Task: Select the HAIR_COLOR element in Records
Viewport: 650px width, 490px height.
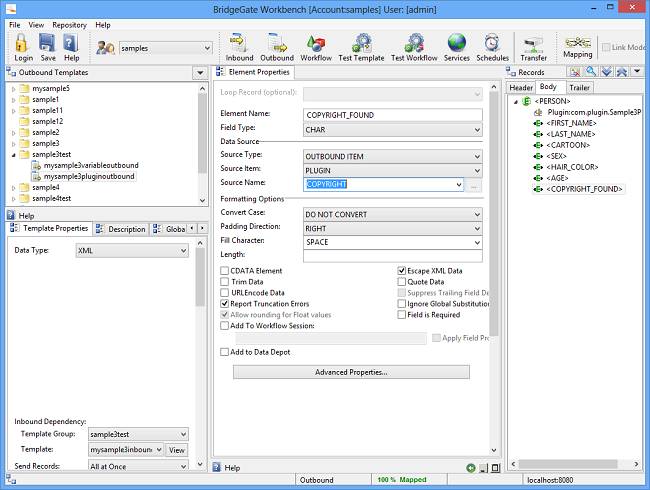Action: [572, 167]
